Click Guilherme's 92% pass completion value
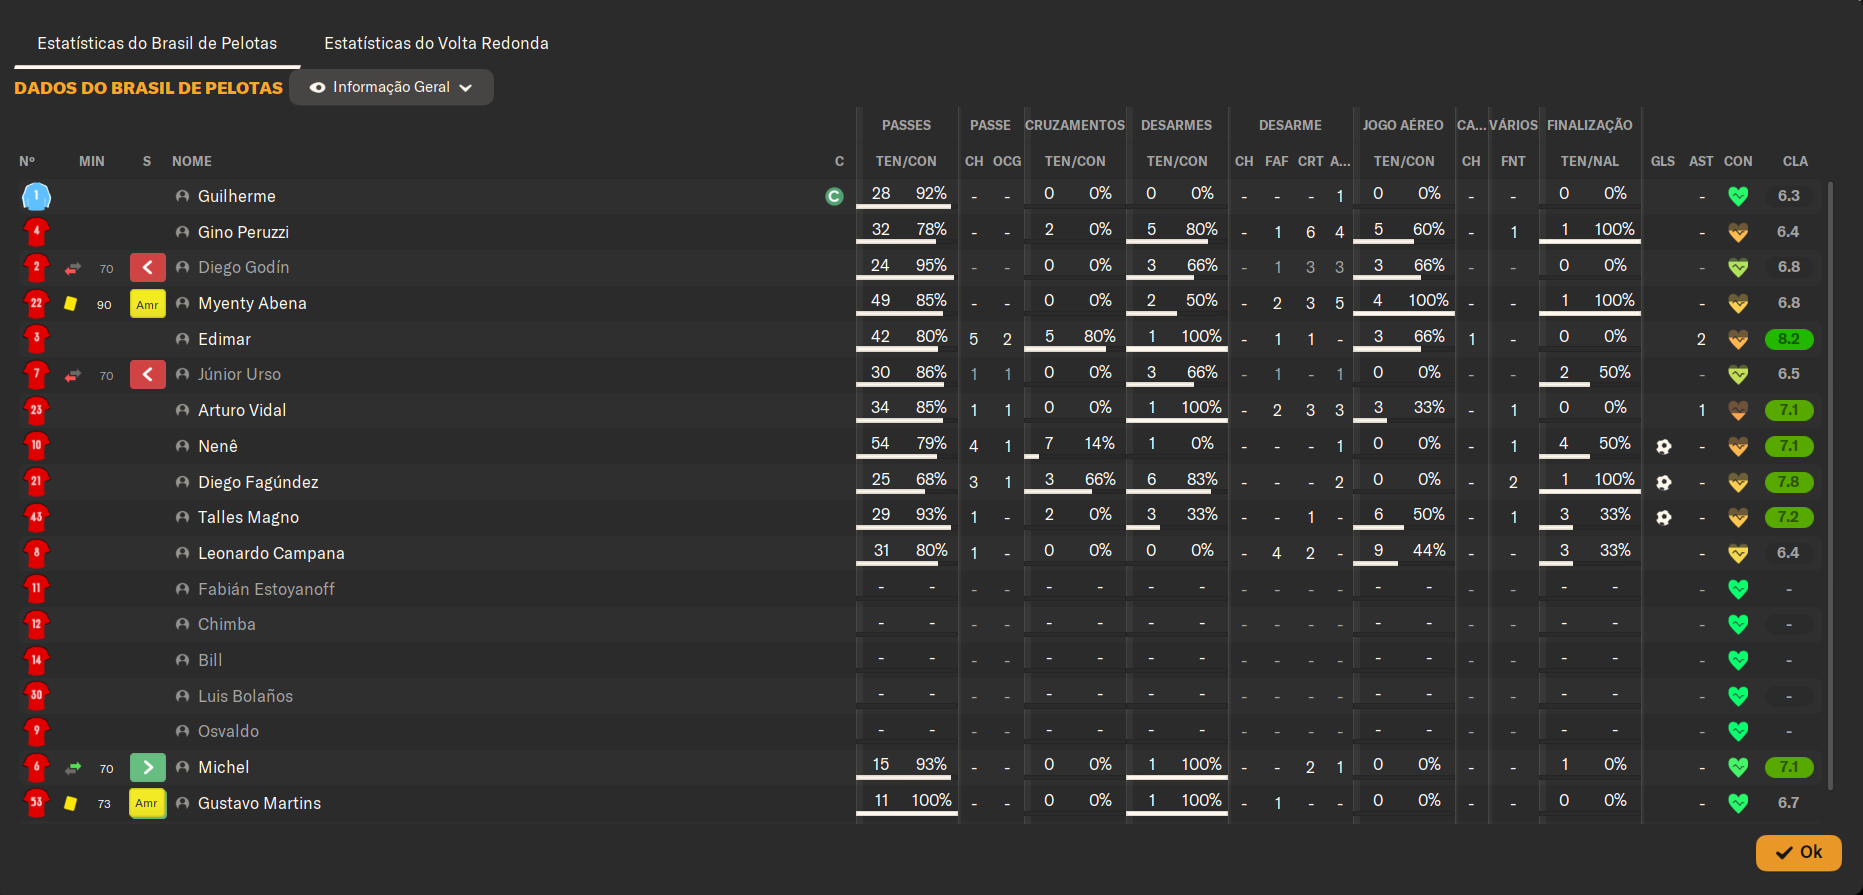The width and height of the screenshot is (1863, 895). 931,193
